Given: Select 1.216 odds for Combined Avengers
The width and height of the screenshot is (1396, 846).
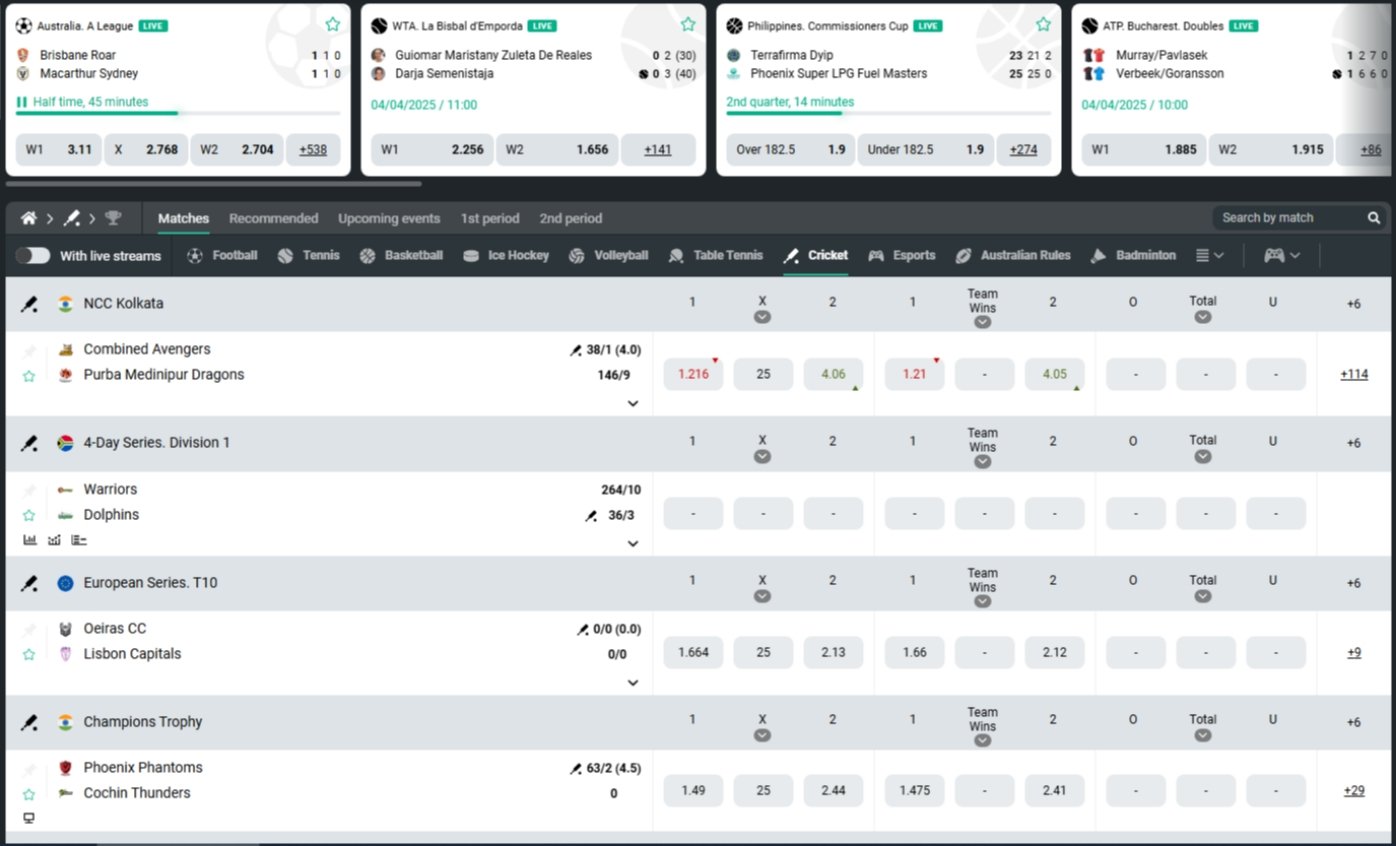Looking at the screenshot, I should coord(693,374).
